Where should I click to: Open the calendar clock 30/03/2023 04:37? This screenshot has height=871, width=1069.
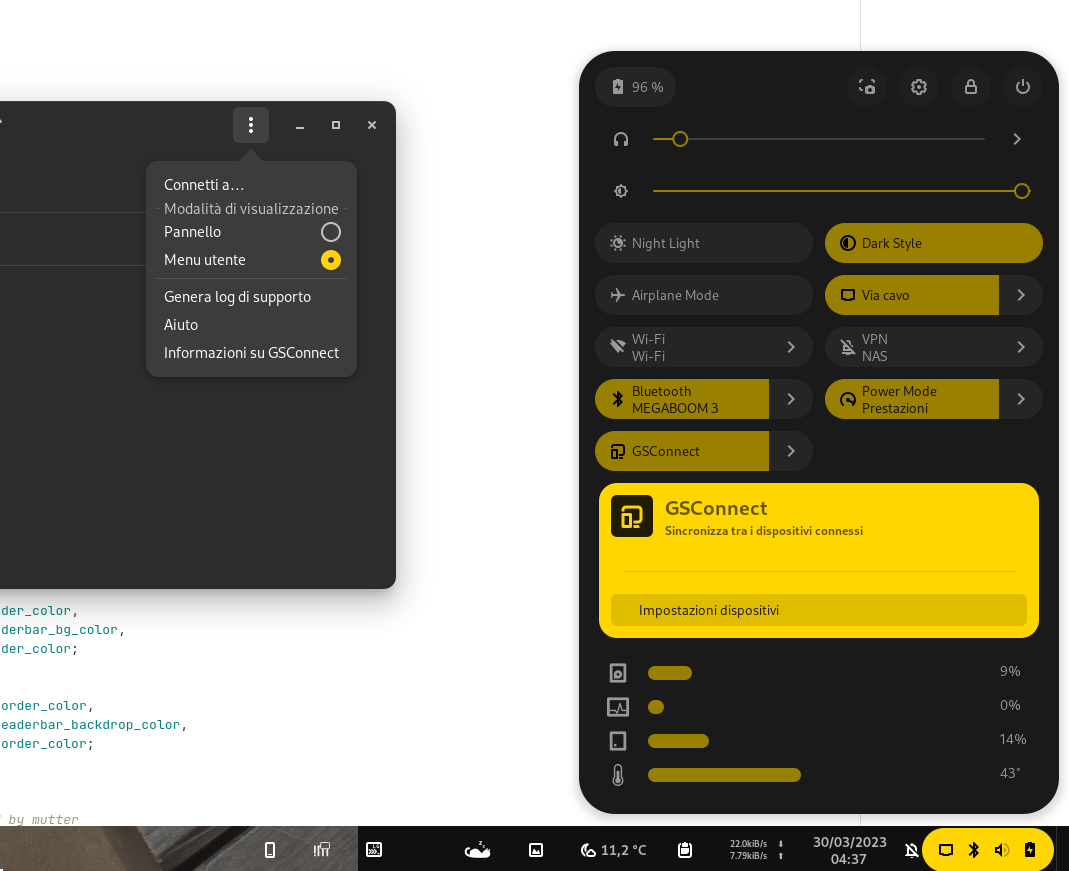849,850
